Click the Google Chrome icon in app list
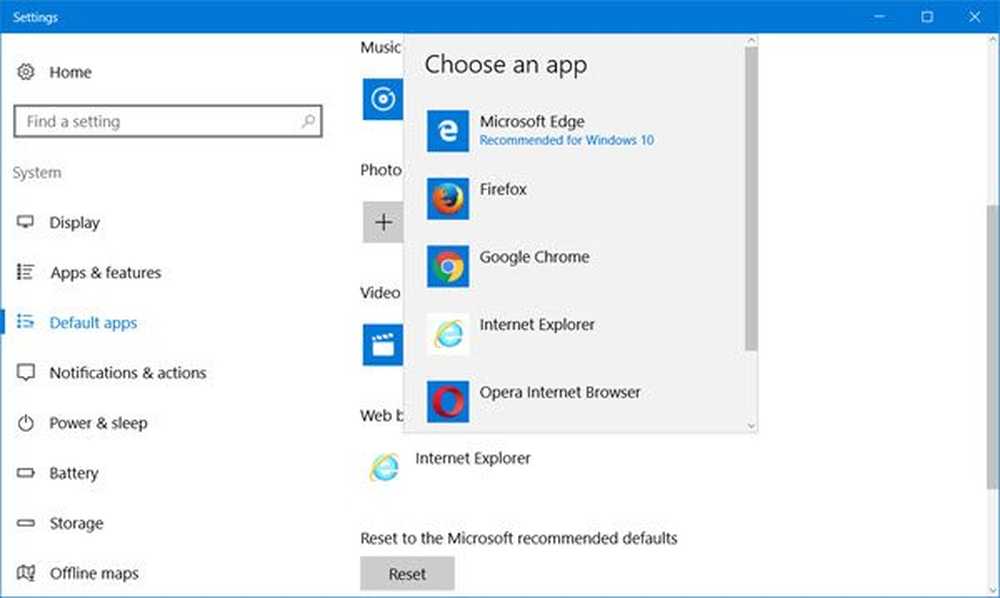Screen dimensions: 1000x598 tap(448, 266)
